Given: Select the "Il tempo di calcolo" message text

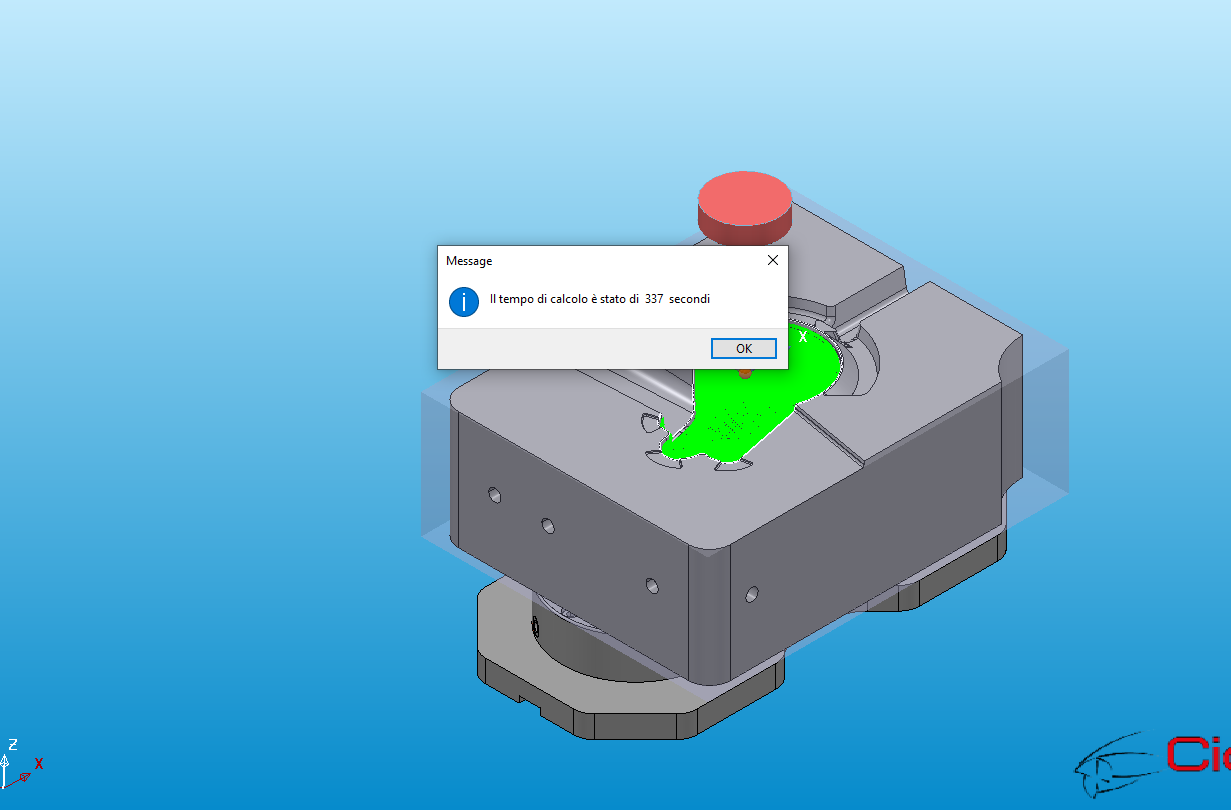Looking at the screenshot, I should tap(600, 299).
